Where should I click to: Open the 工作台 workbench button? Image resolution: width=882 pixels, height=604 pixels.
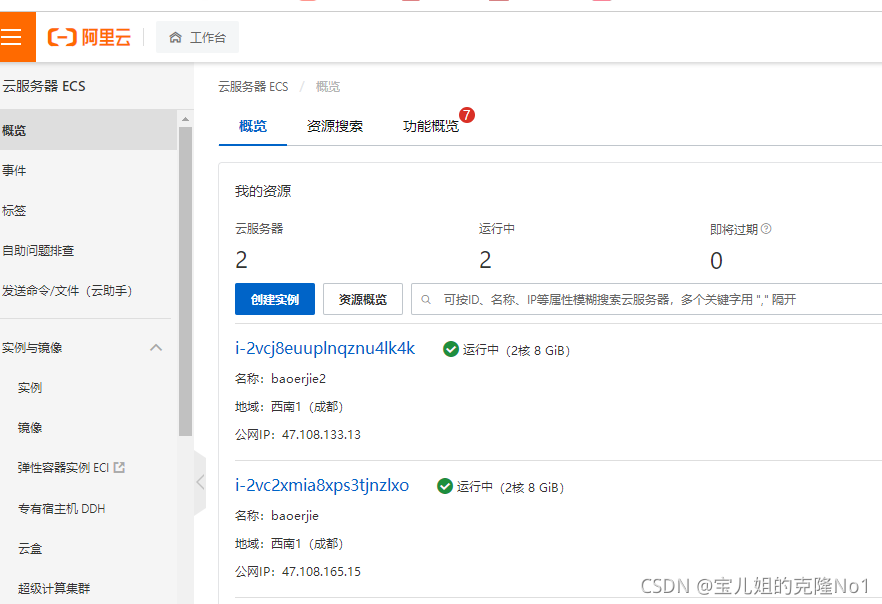(197, 37)
